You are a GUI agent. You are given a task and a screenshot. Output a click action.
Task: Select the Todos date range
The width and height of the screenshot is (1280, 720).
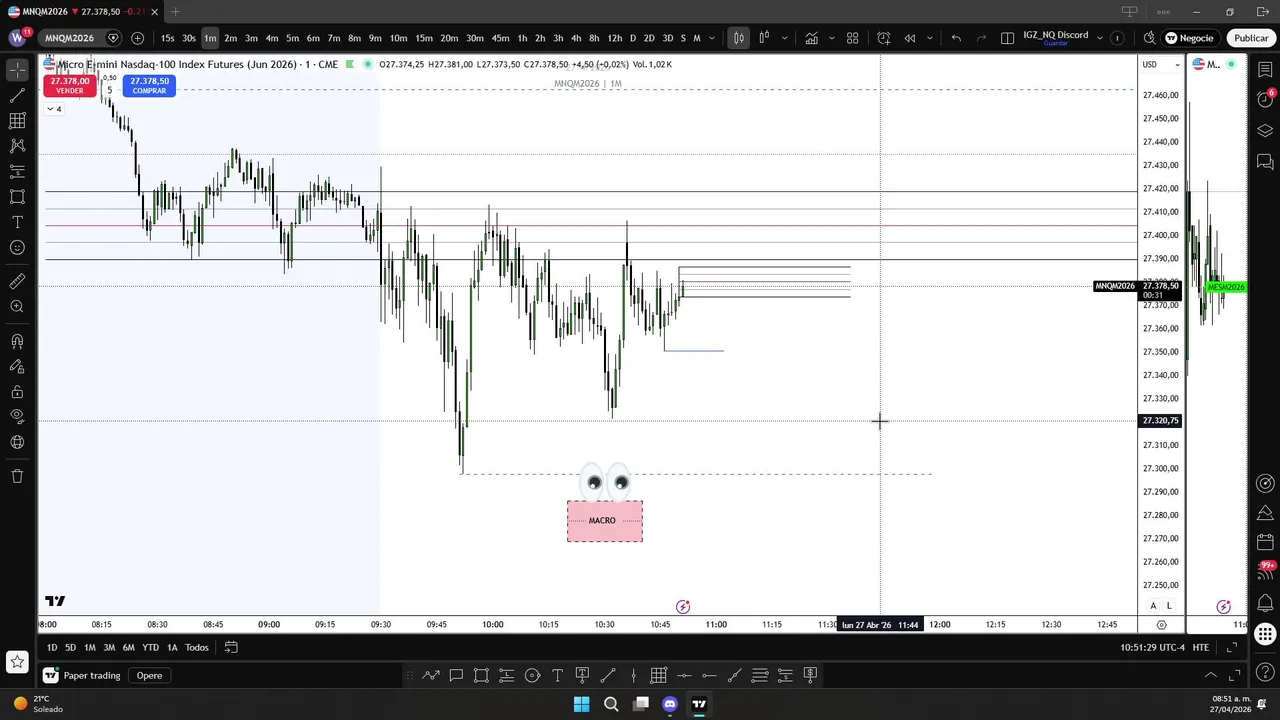pyautogui.click(x=197, y=647)
